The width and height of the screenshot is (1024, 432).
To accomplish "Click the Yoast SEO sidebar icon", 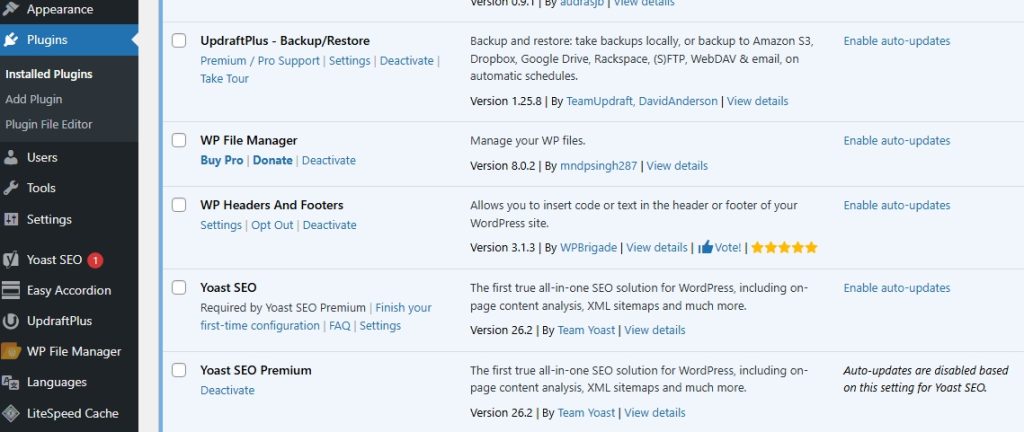I will 11,260.
